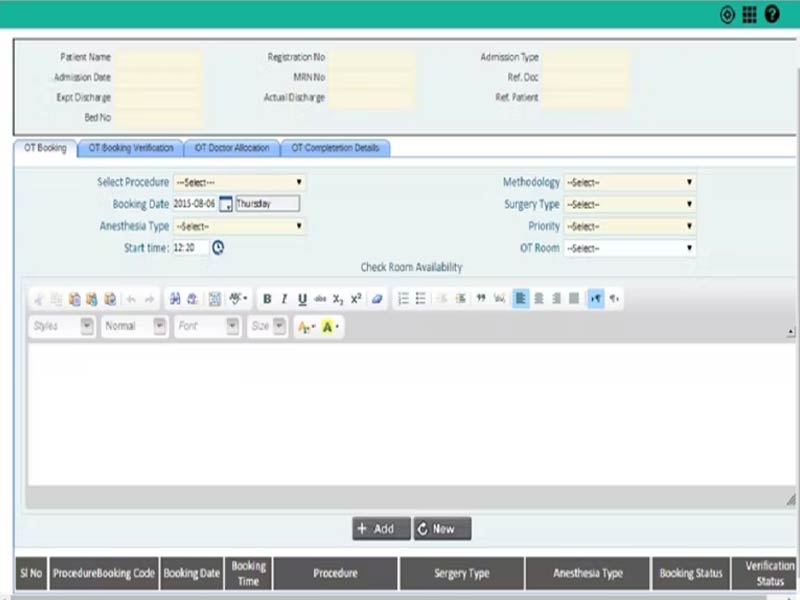Open the text background color picker
The width and height of the screenshot is (800, 600).
(x=330, y=327)
